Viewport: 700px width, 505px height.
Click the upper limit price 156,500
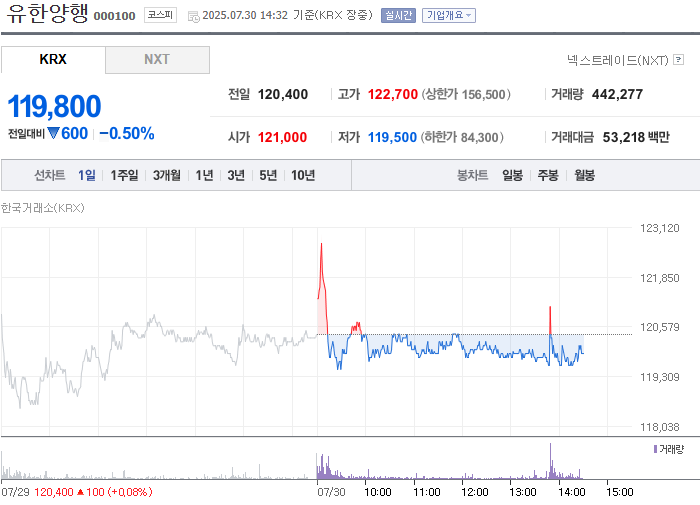point(483,95)
